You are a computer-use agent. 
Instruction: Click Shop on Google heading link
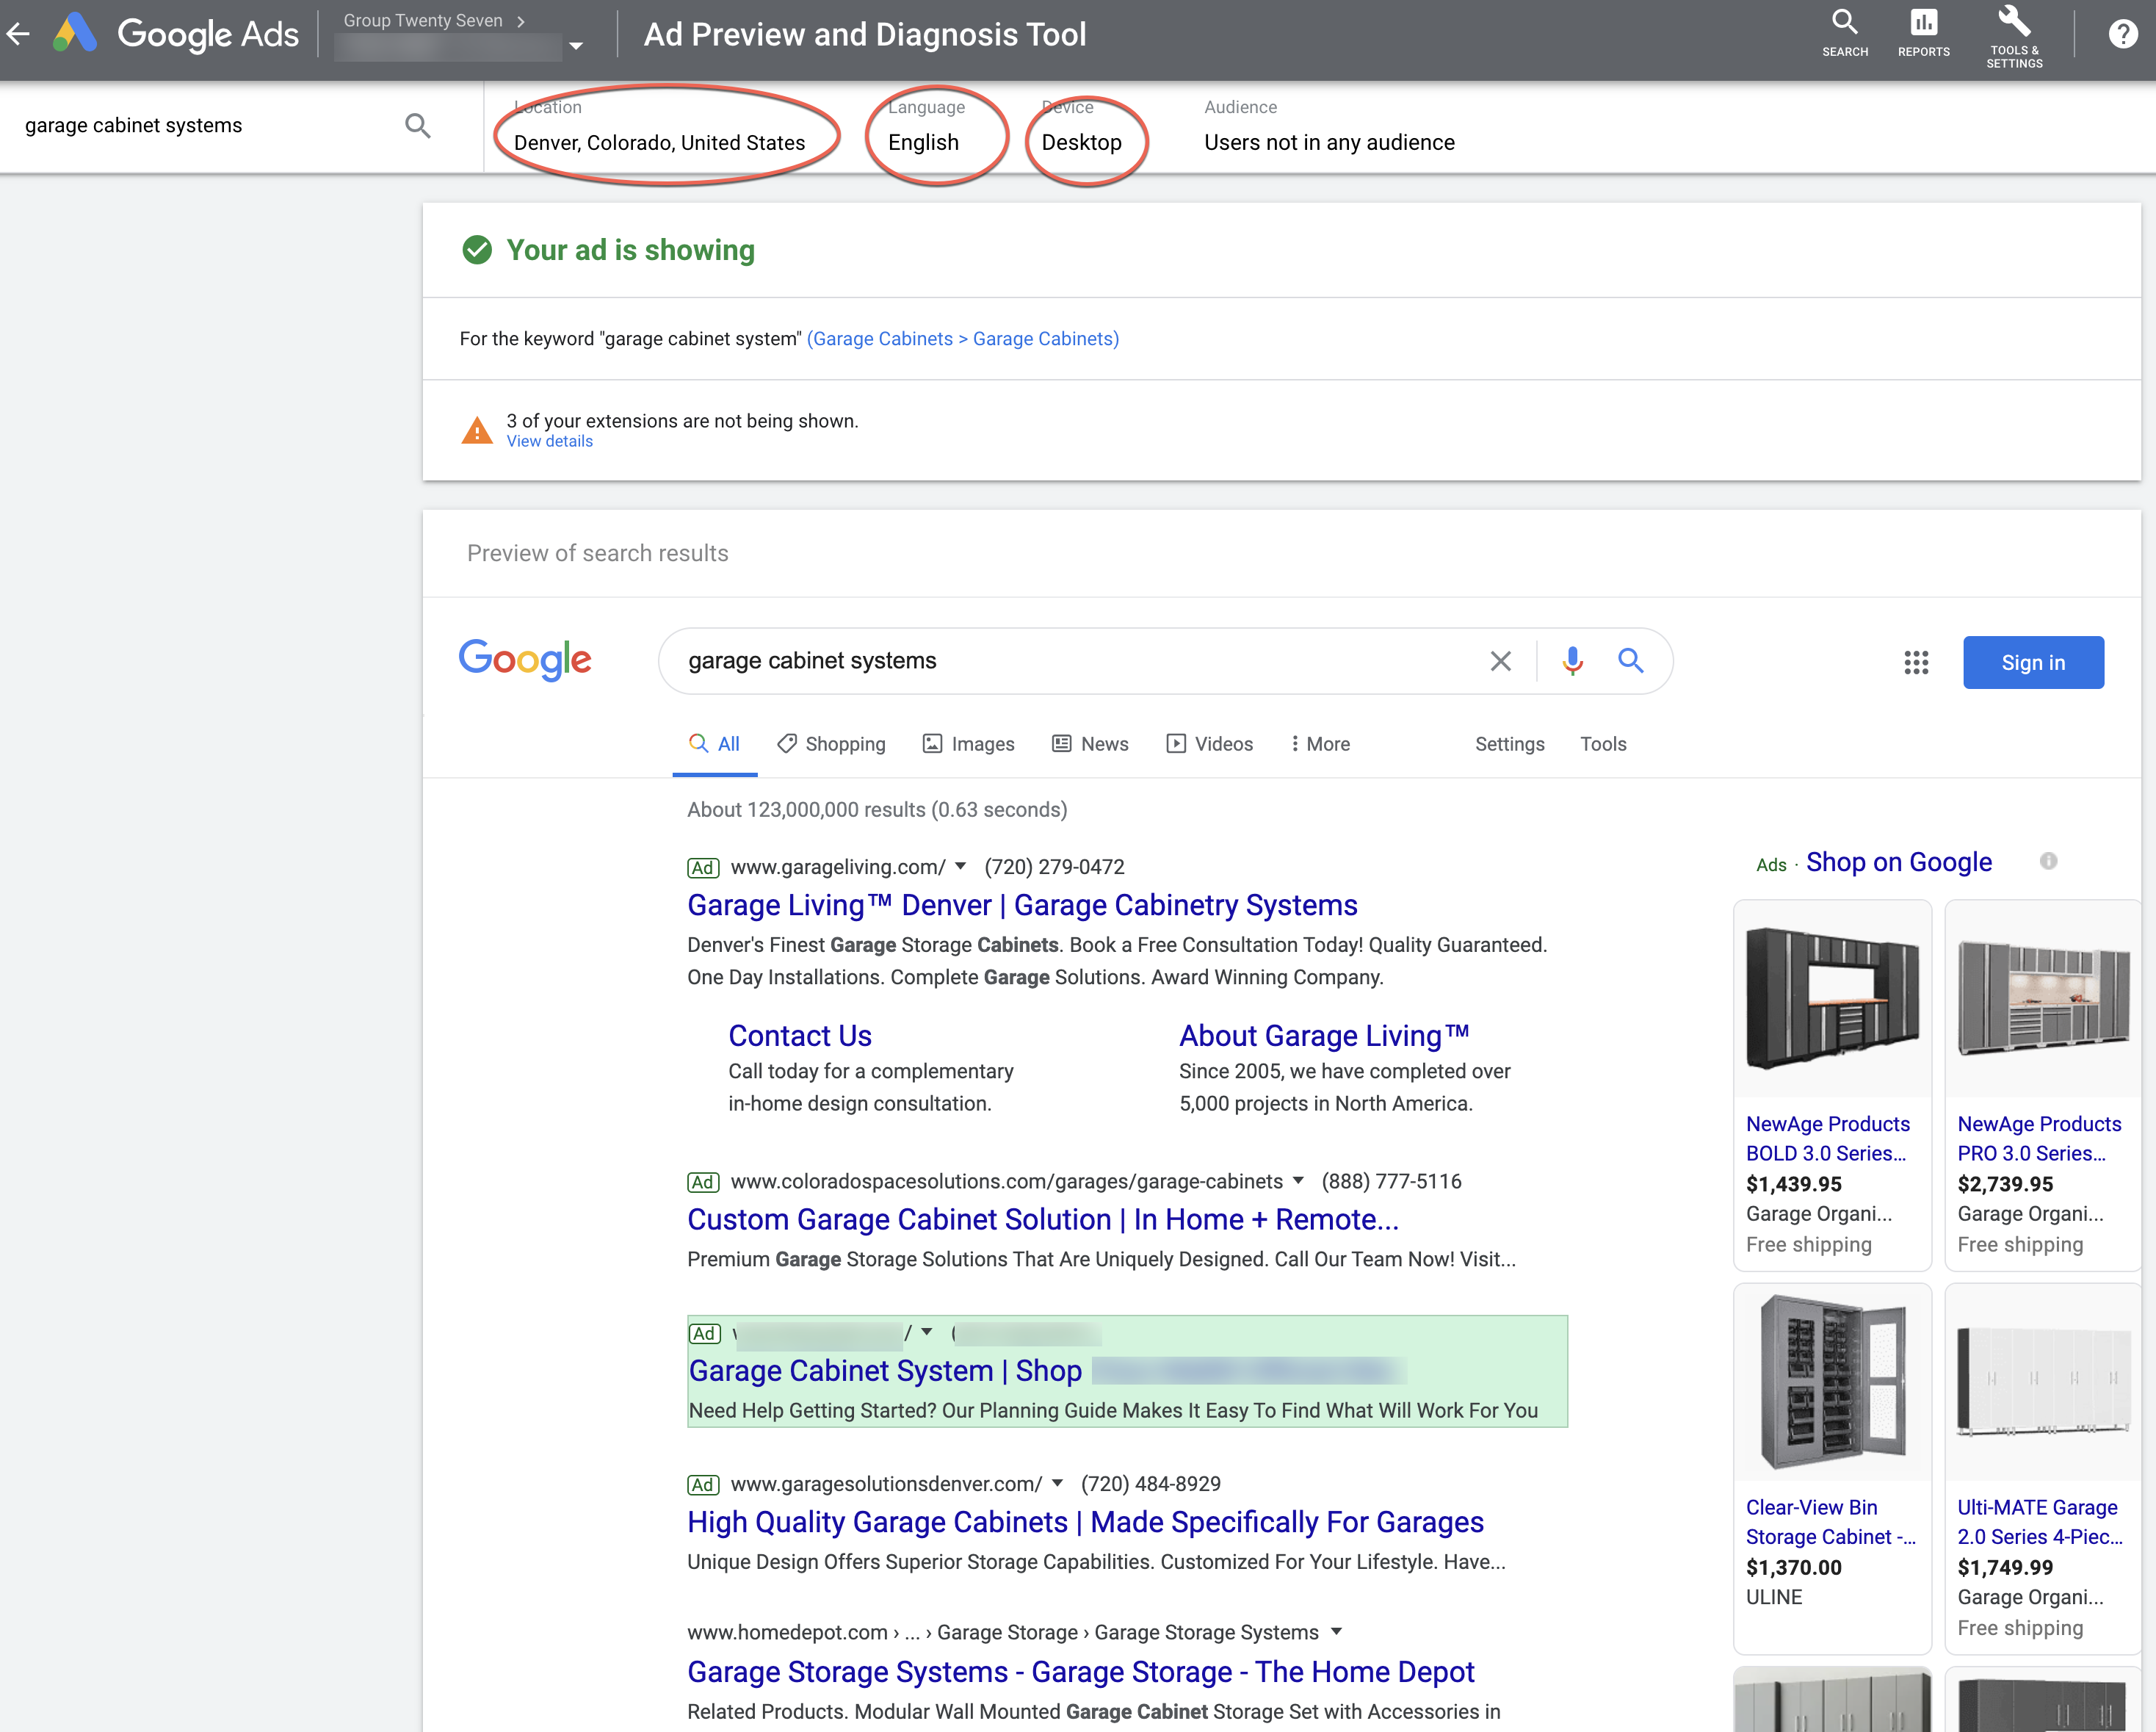(1898, 862)
